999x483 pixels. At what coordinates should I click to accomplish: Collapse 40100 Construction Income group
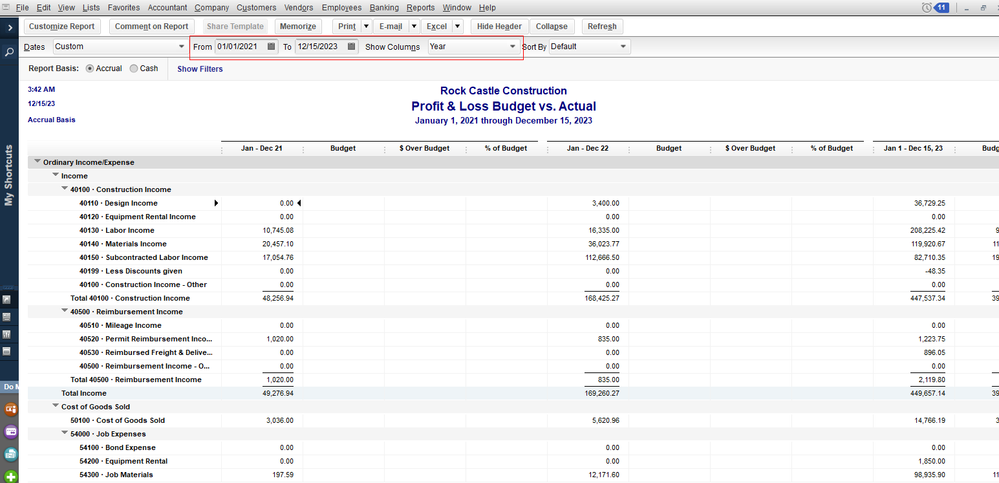coord(64,189)
